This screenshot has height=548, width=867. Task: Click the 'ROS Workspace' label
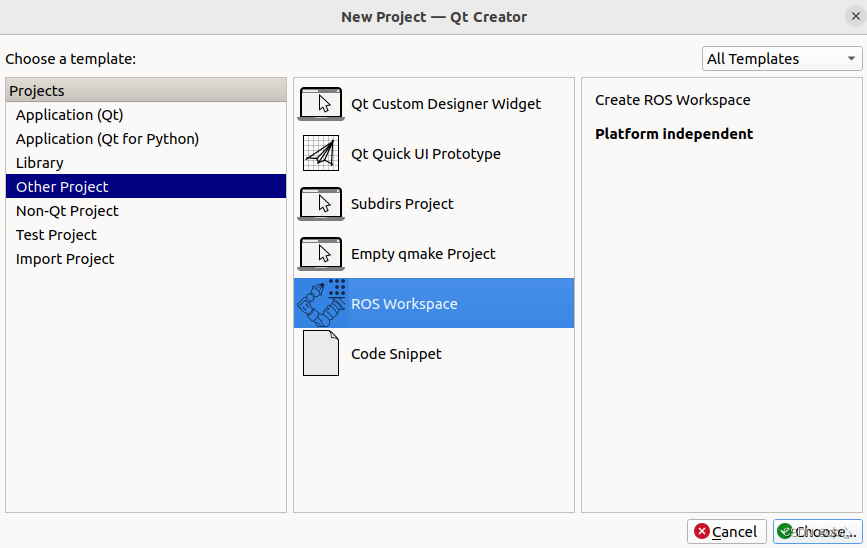pos(404,304)
